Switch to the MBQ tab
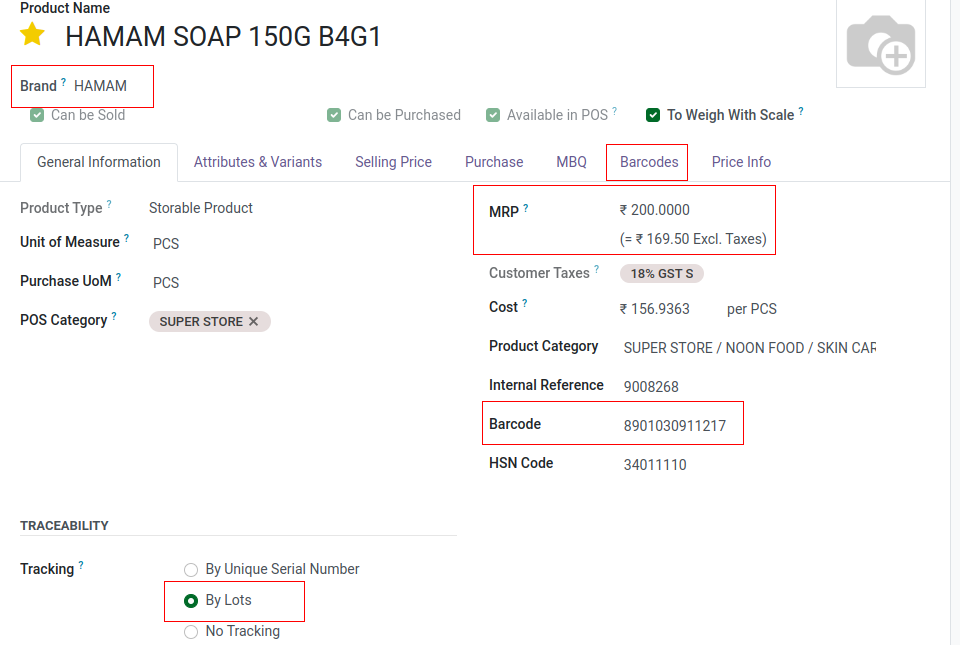Viewport: 960px width, 645px height. tap(571, 162)
